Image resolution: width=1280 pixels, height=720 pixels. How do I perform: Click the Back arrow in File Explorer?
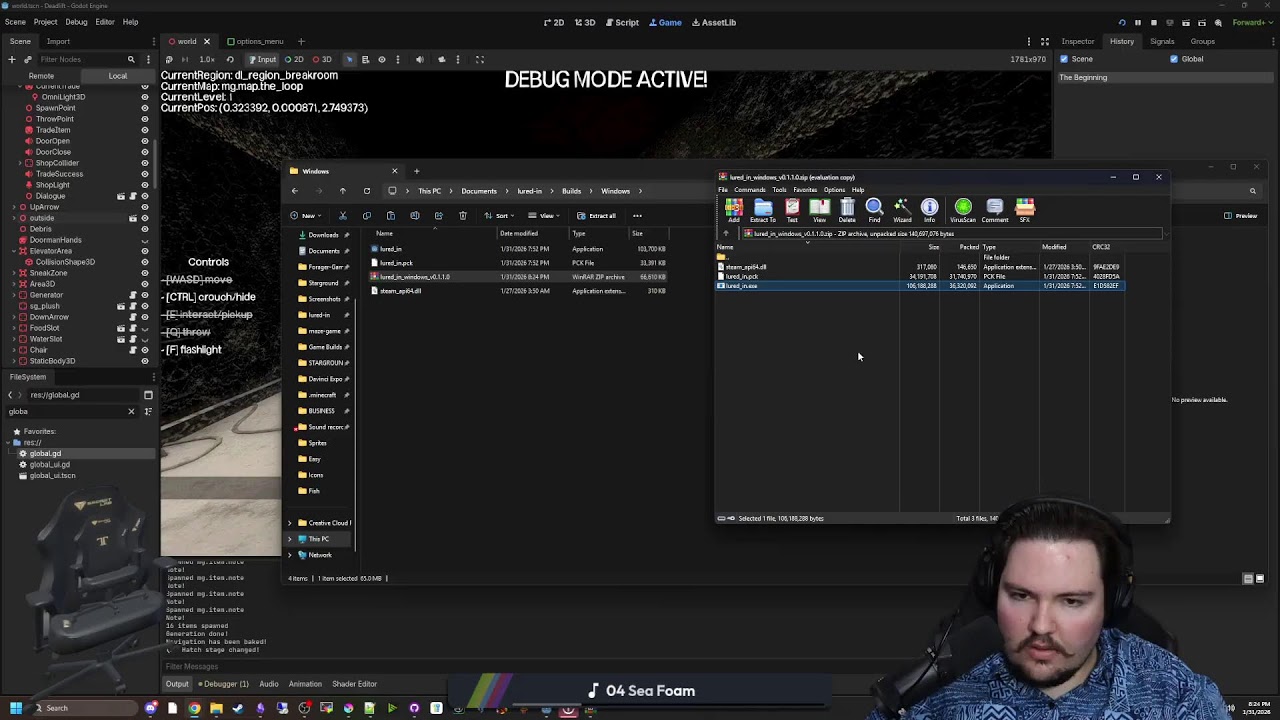click(x=294, y=191)
